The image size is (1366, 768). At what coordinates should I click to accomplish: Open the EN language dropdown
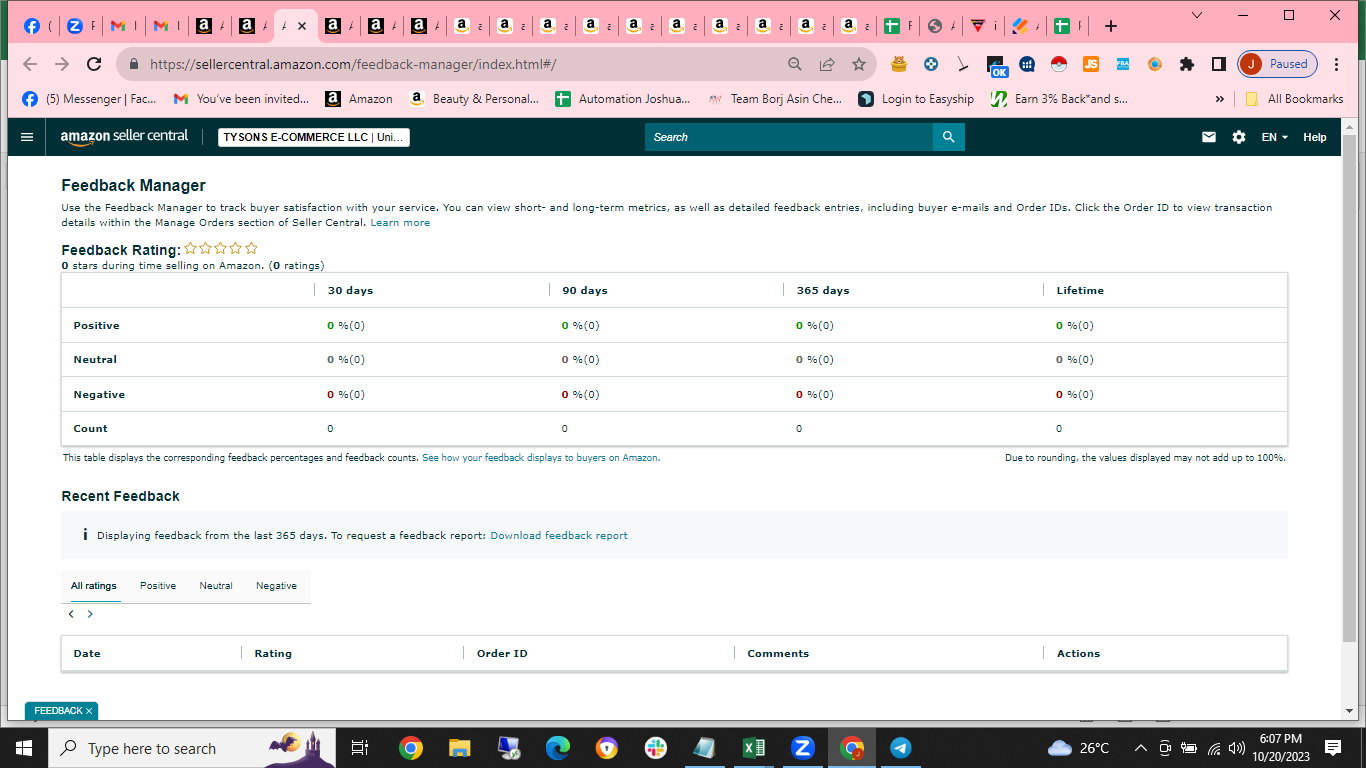[1275, 137]
